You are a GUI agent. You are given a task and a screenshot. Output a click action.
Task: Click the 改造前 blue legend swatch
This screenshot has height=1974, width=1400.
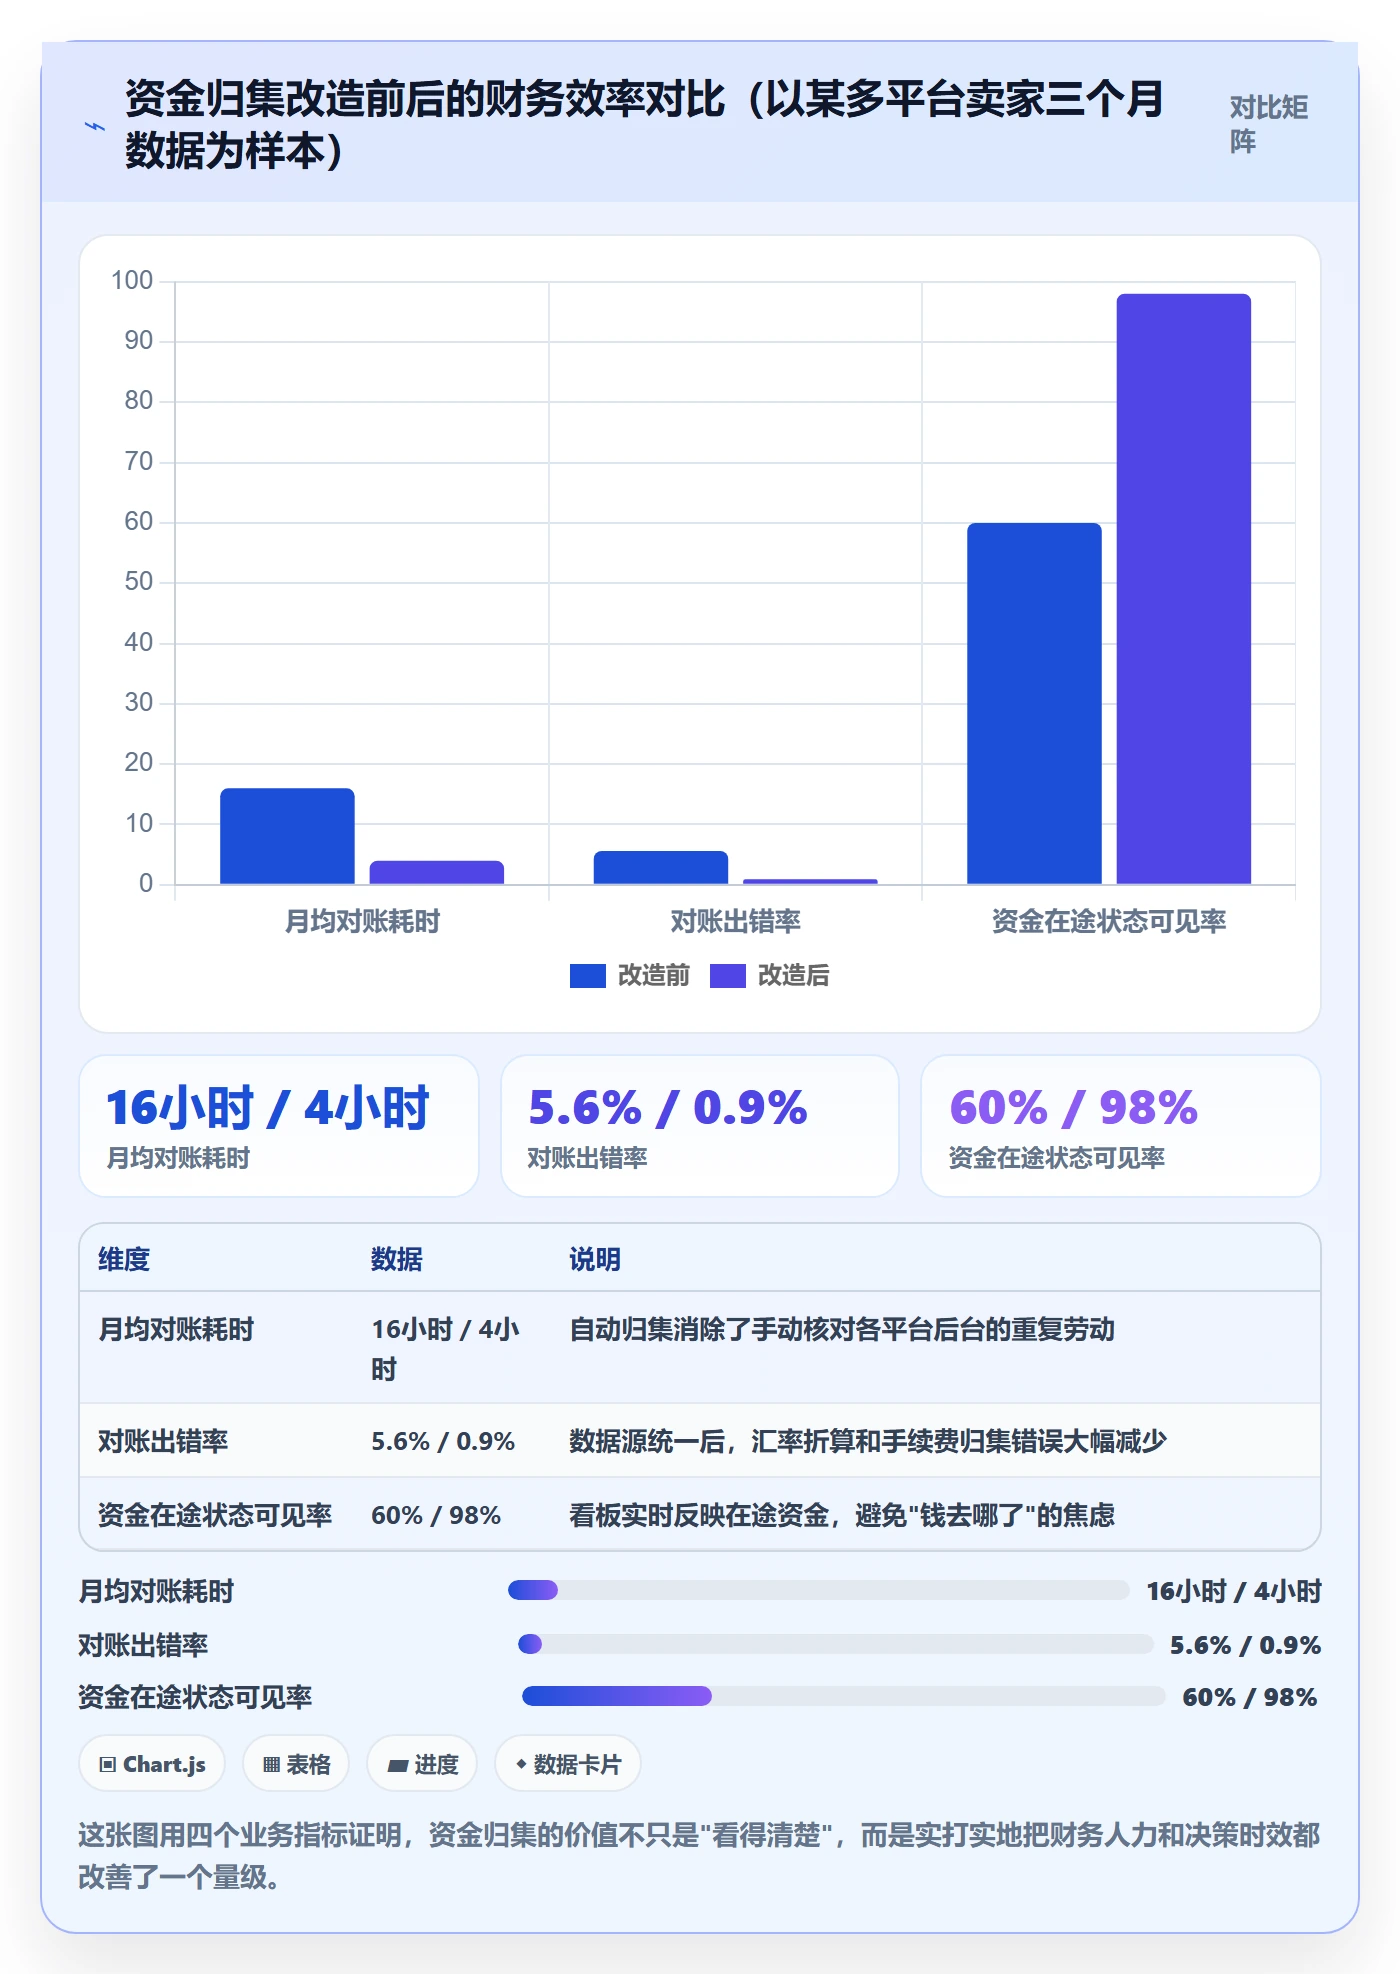point(587,976)
